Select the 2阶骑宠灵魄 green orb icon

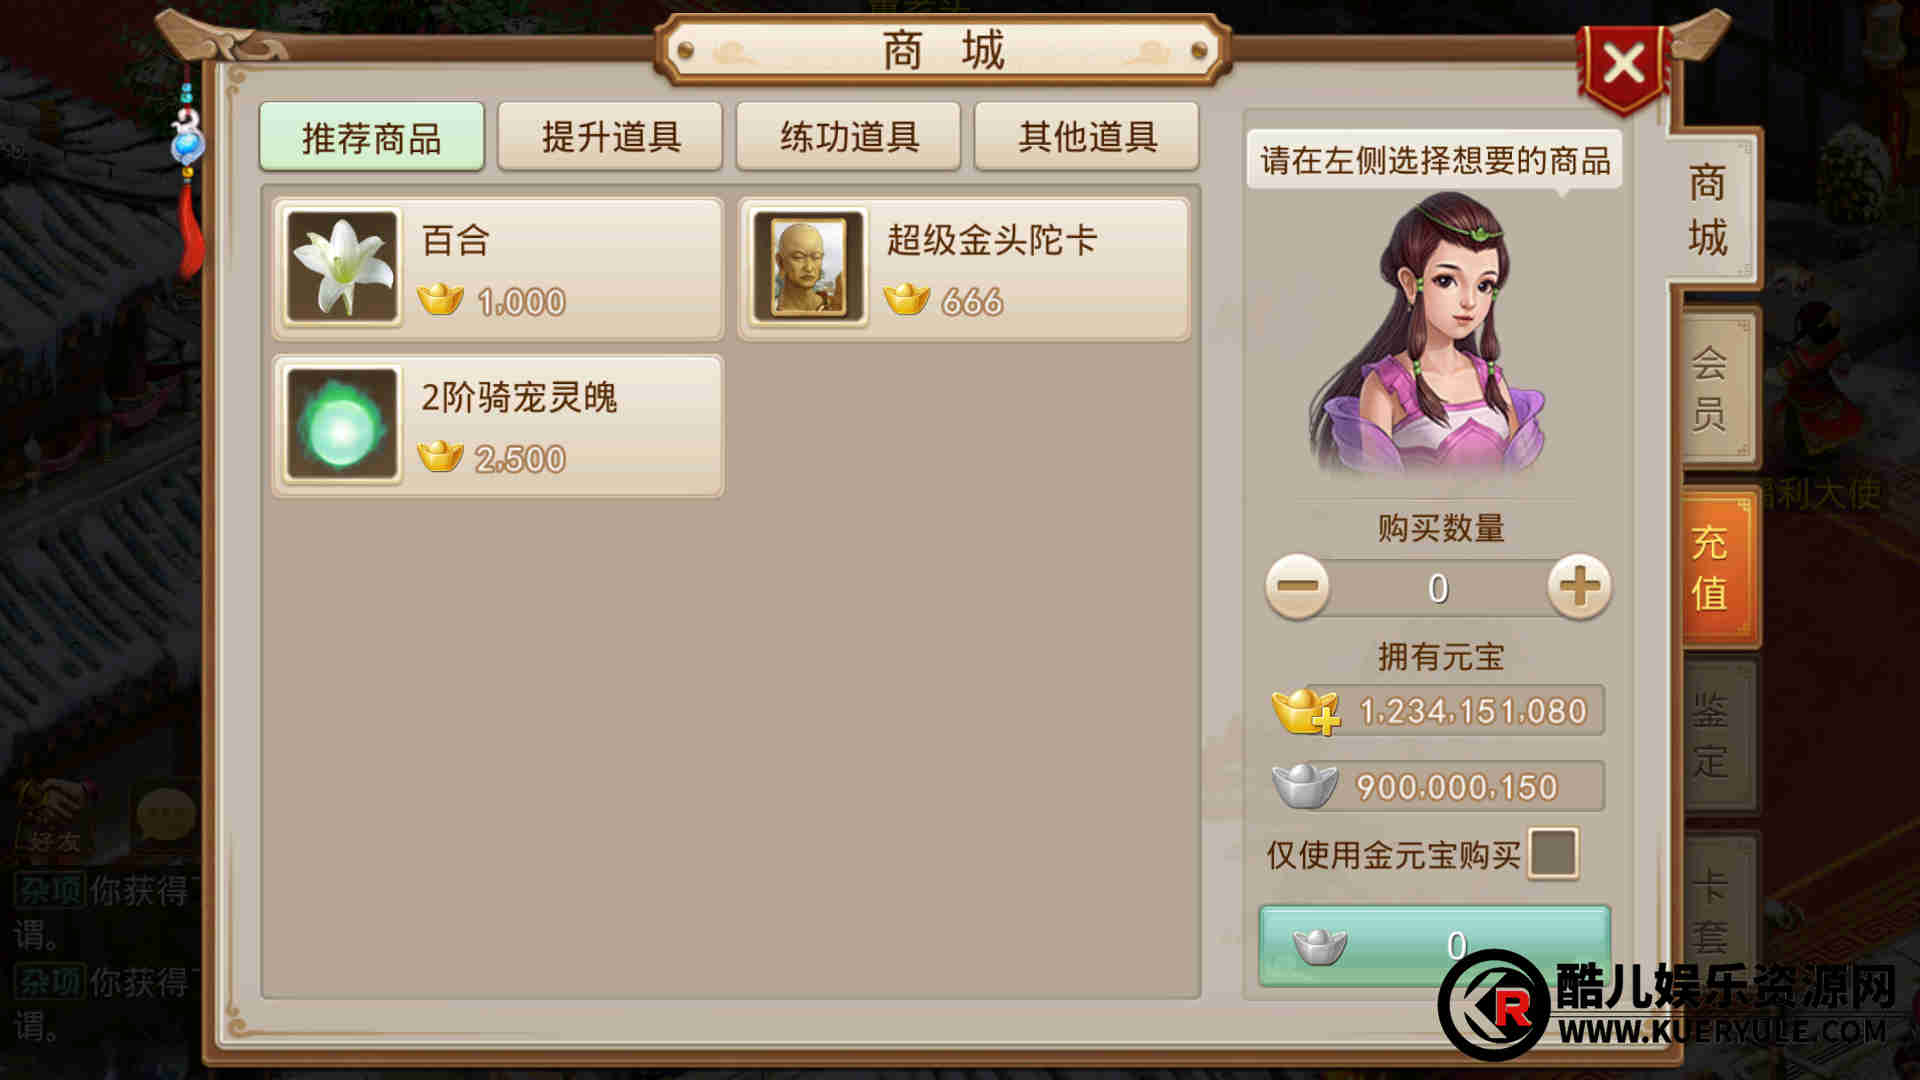pos(342,425)
